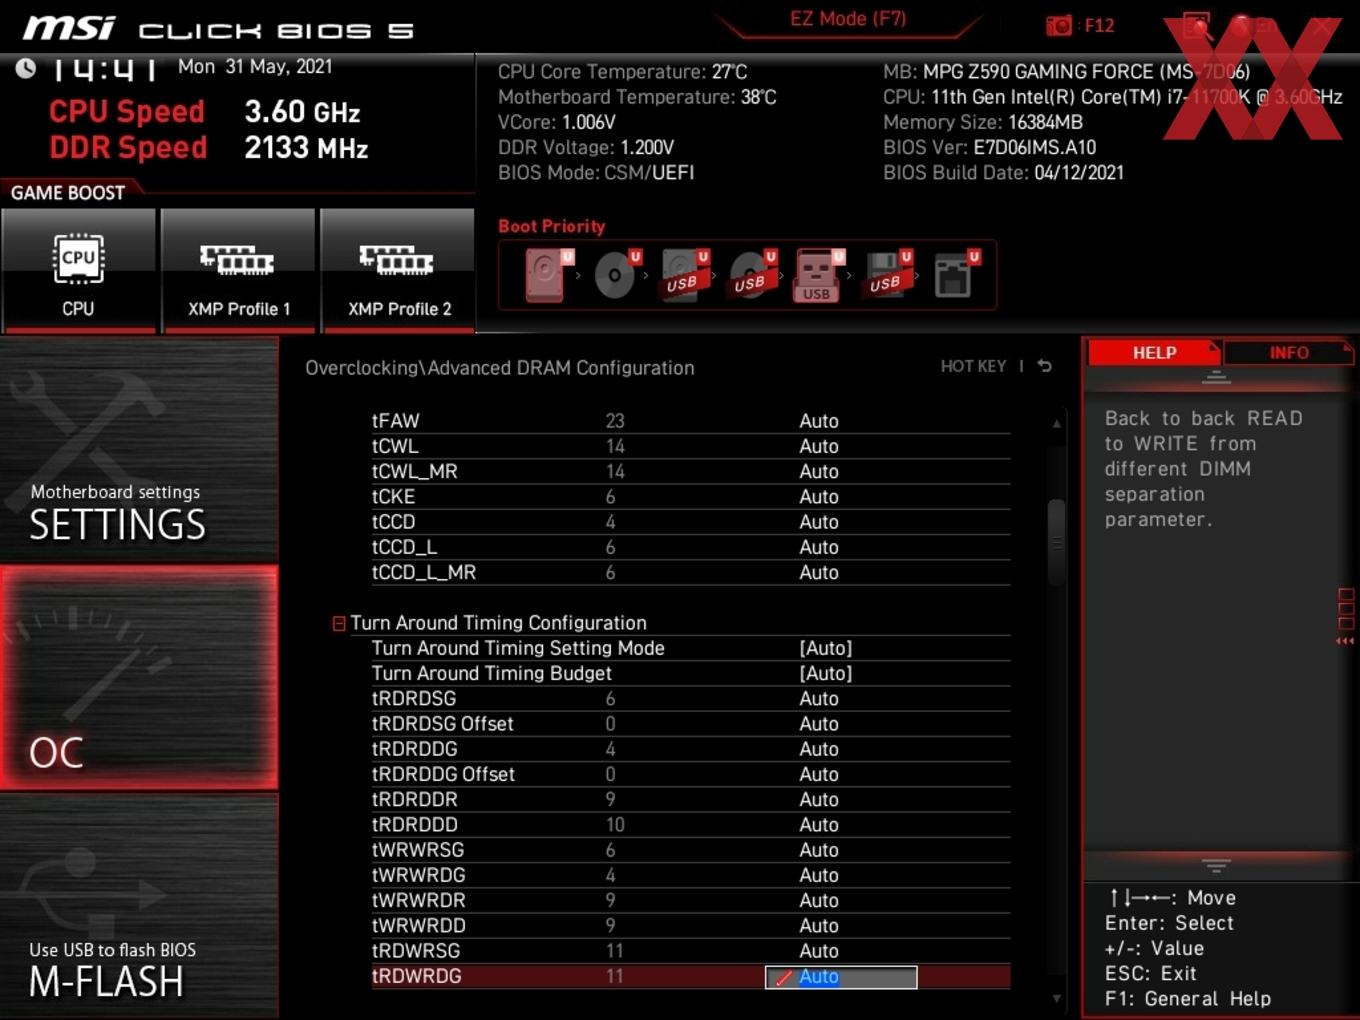The width and height of the screenshot is (1360, 1020).
Task: Toggle the CPU Game Boost button
Action: click(79, 269)
